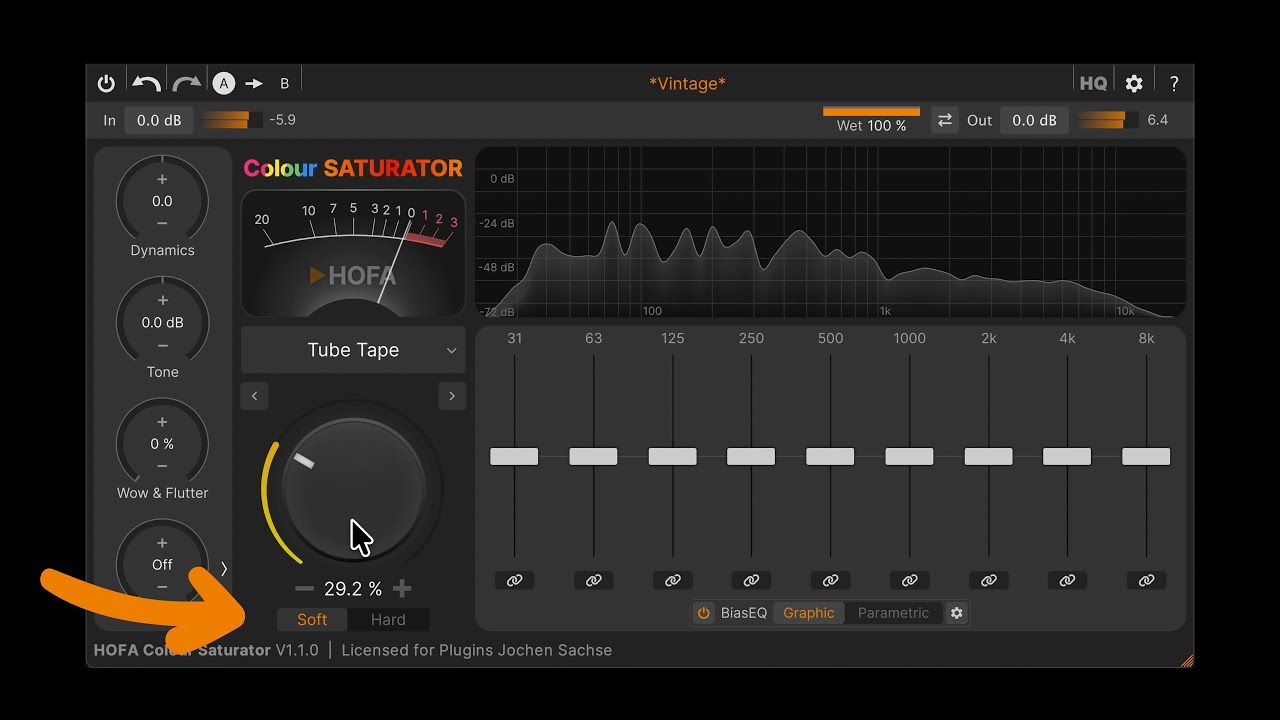Click the 8k EQ fader handle
Image resolution: width=1280 pixels, height=720 pixels.
(x=1146, y=456)
